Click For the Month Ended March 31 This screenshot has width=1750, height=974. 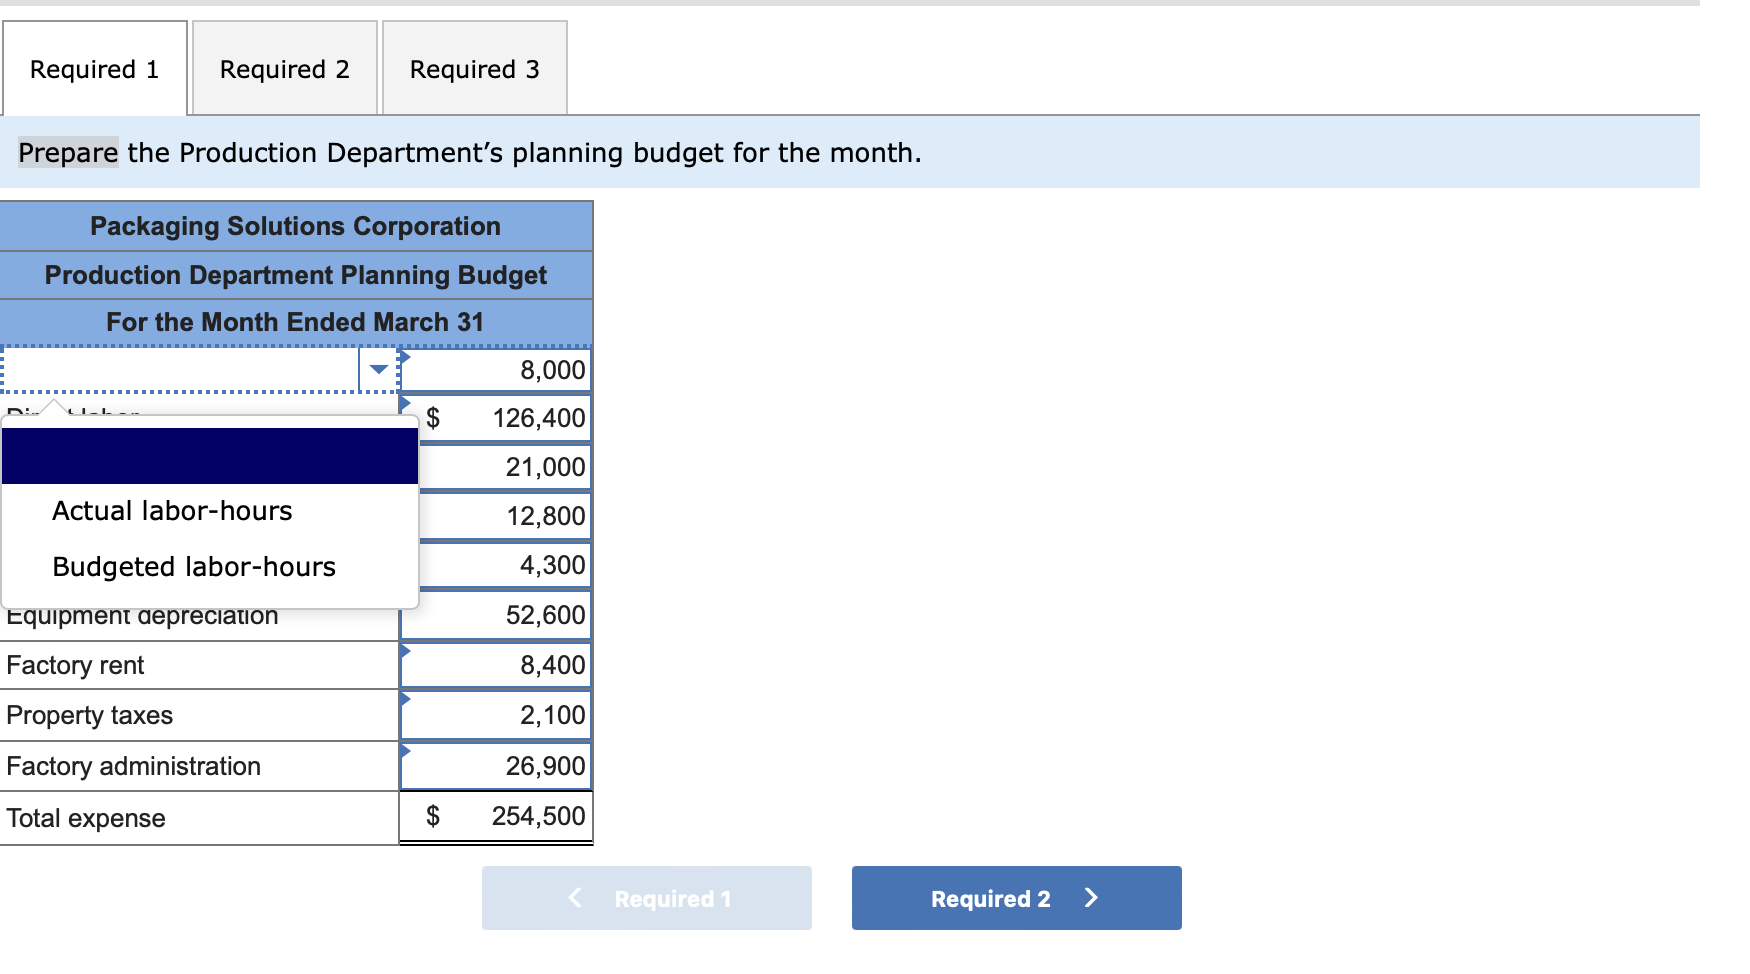[296, 322]
